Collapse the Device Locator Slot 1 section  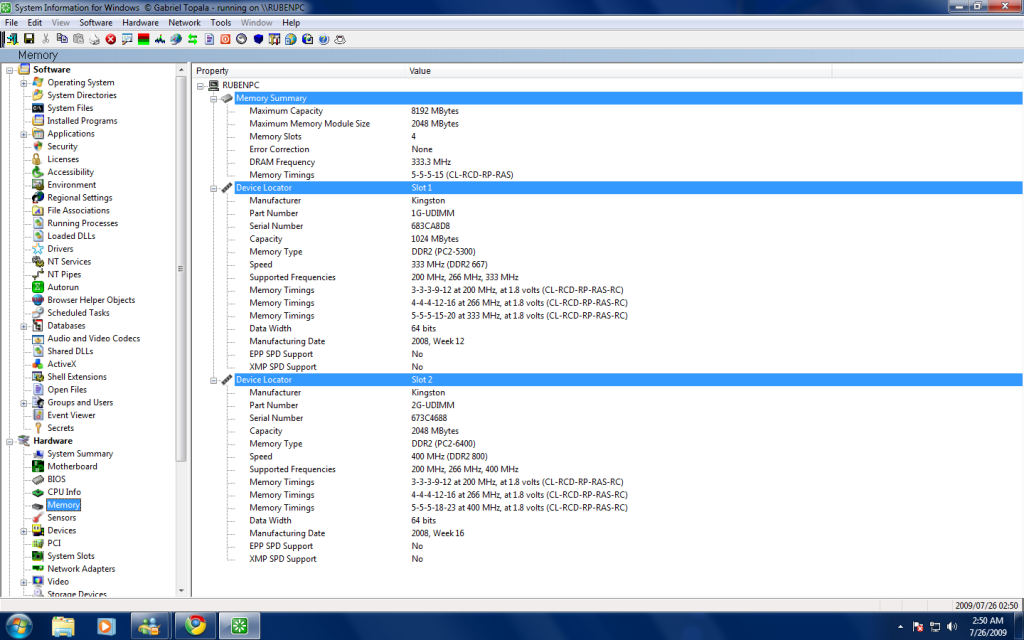[x=214, y=188]
